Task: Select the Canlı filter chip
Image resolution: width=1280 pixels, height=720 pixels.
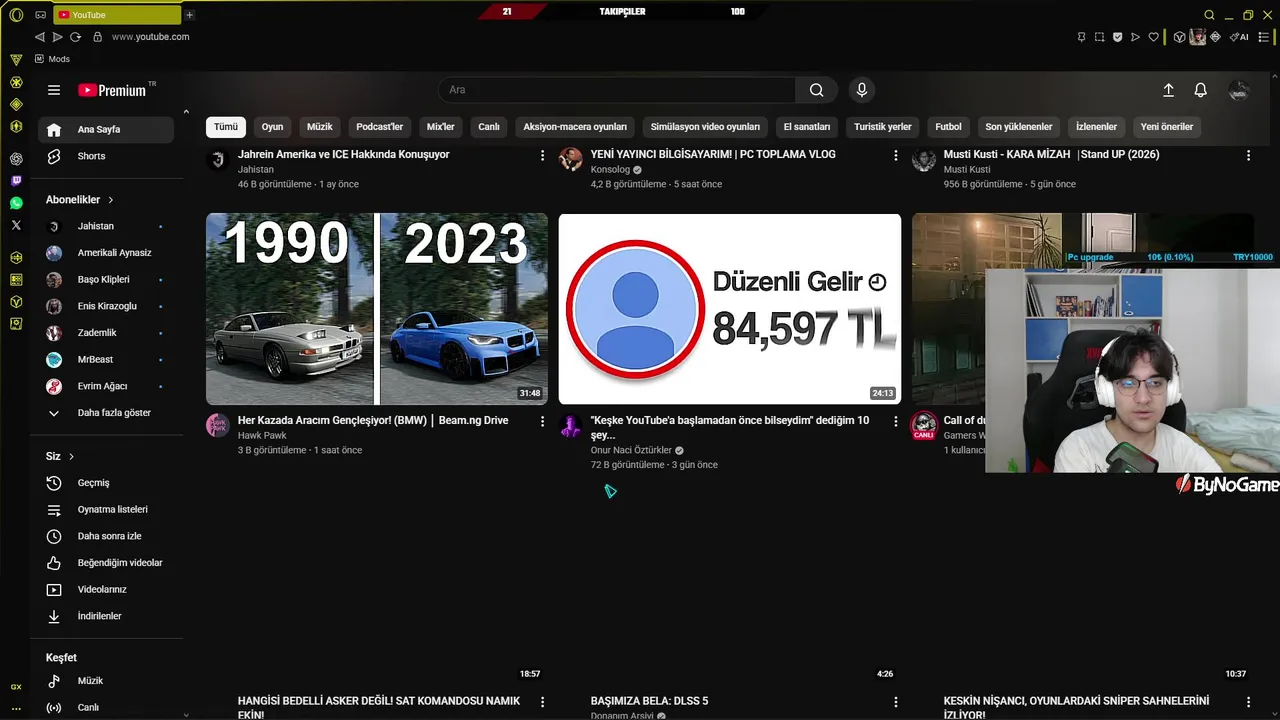Action: pyautogui.click(x=489, y=127)
